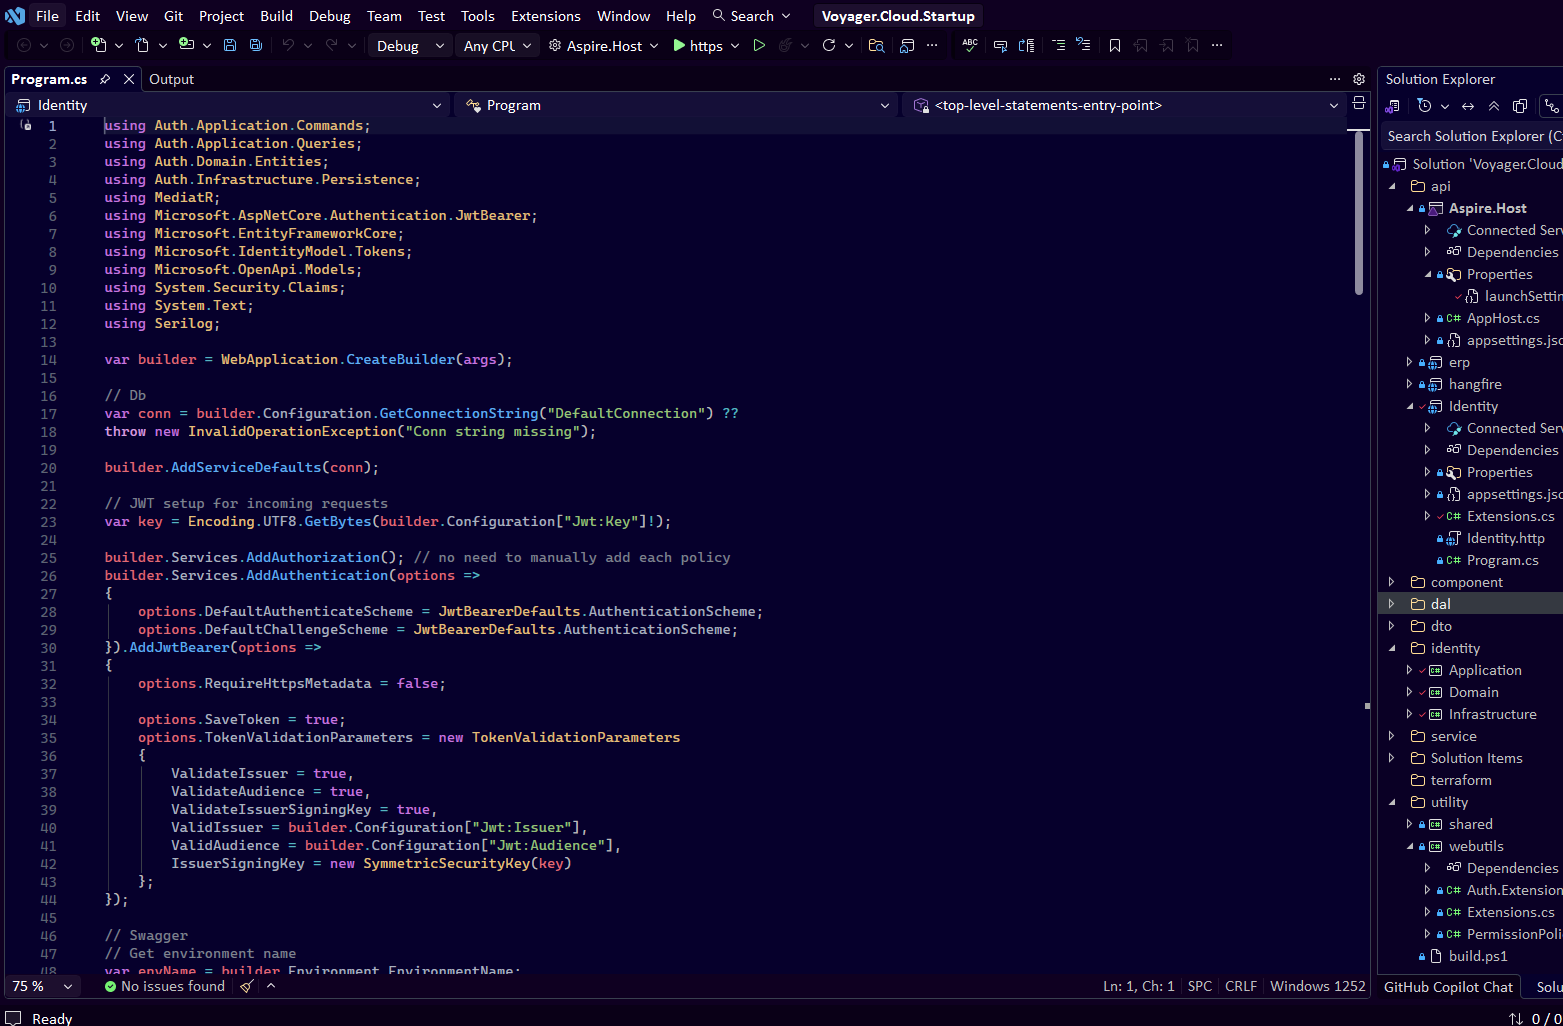Screen dimensions: 1563x1026
Task: Toggle pin on the Program.cs tab
Action: [105, 79]
